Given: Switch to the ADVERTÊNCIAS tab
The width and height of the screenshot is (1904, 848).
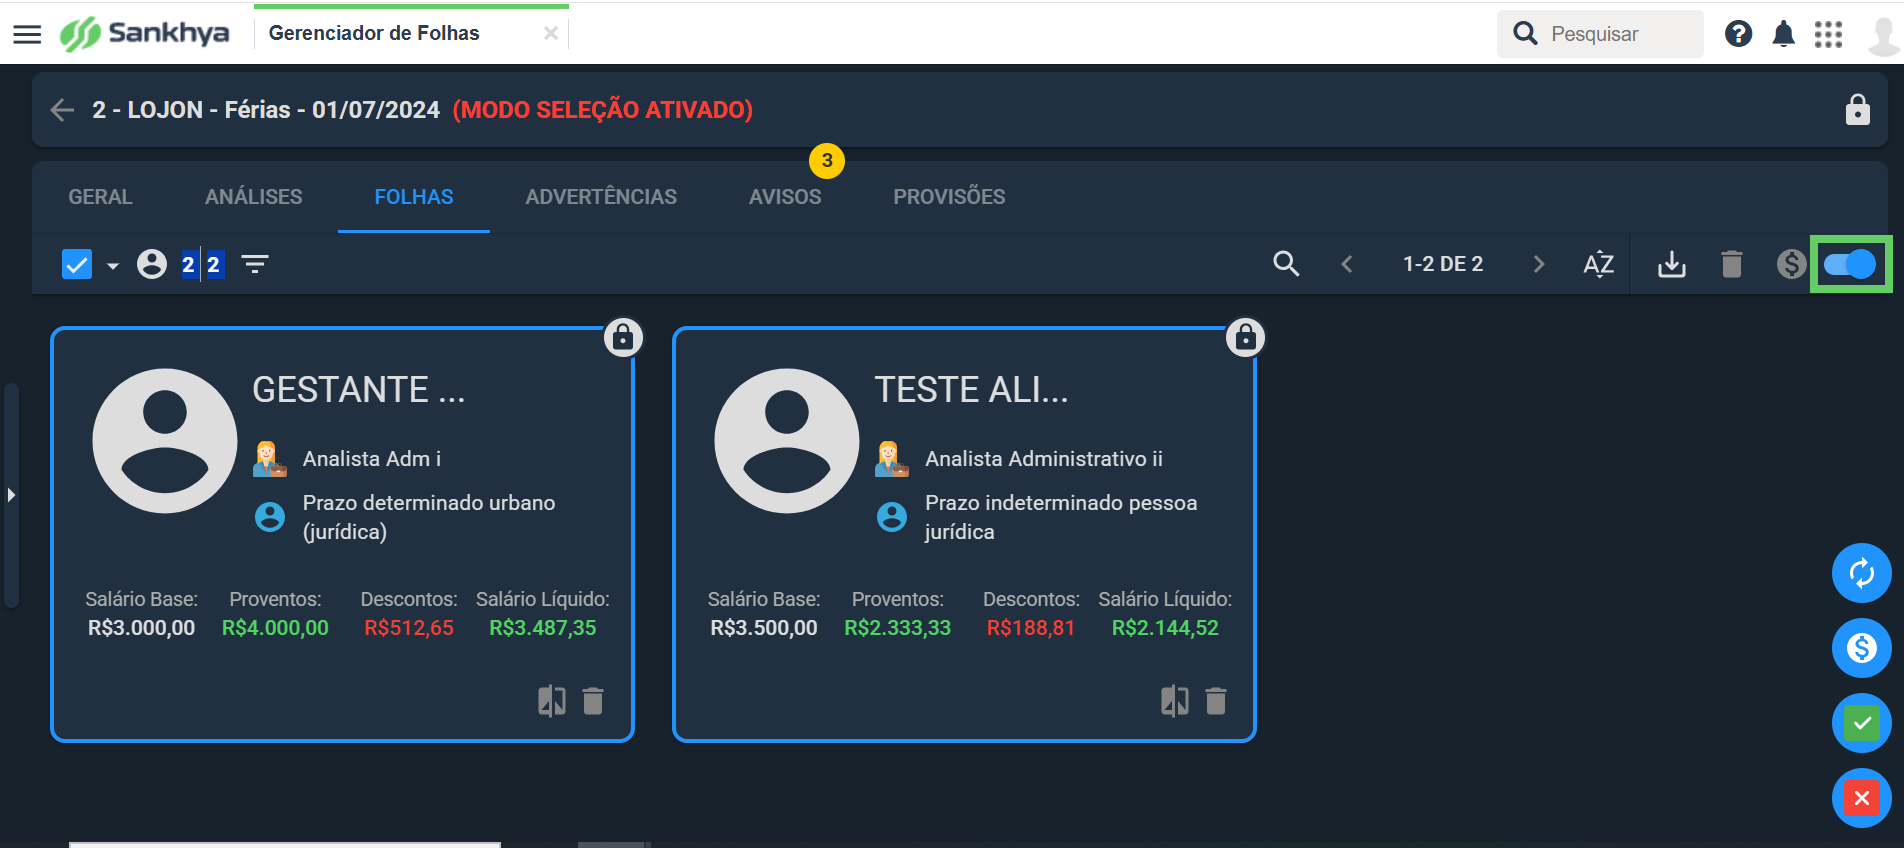Looking at the screenshot, I should (x=601, y=197).
